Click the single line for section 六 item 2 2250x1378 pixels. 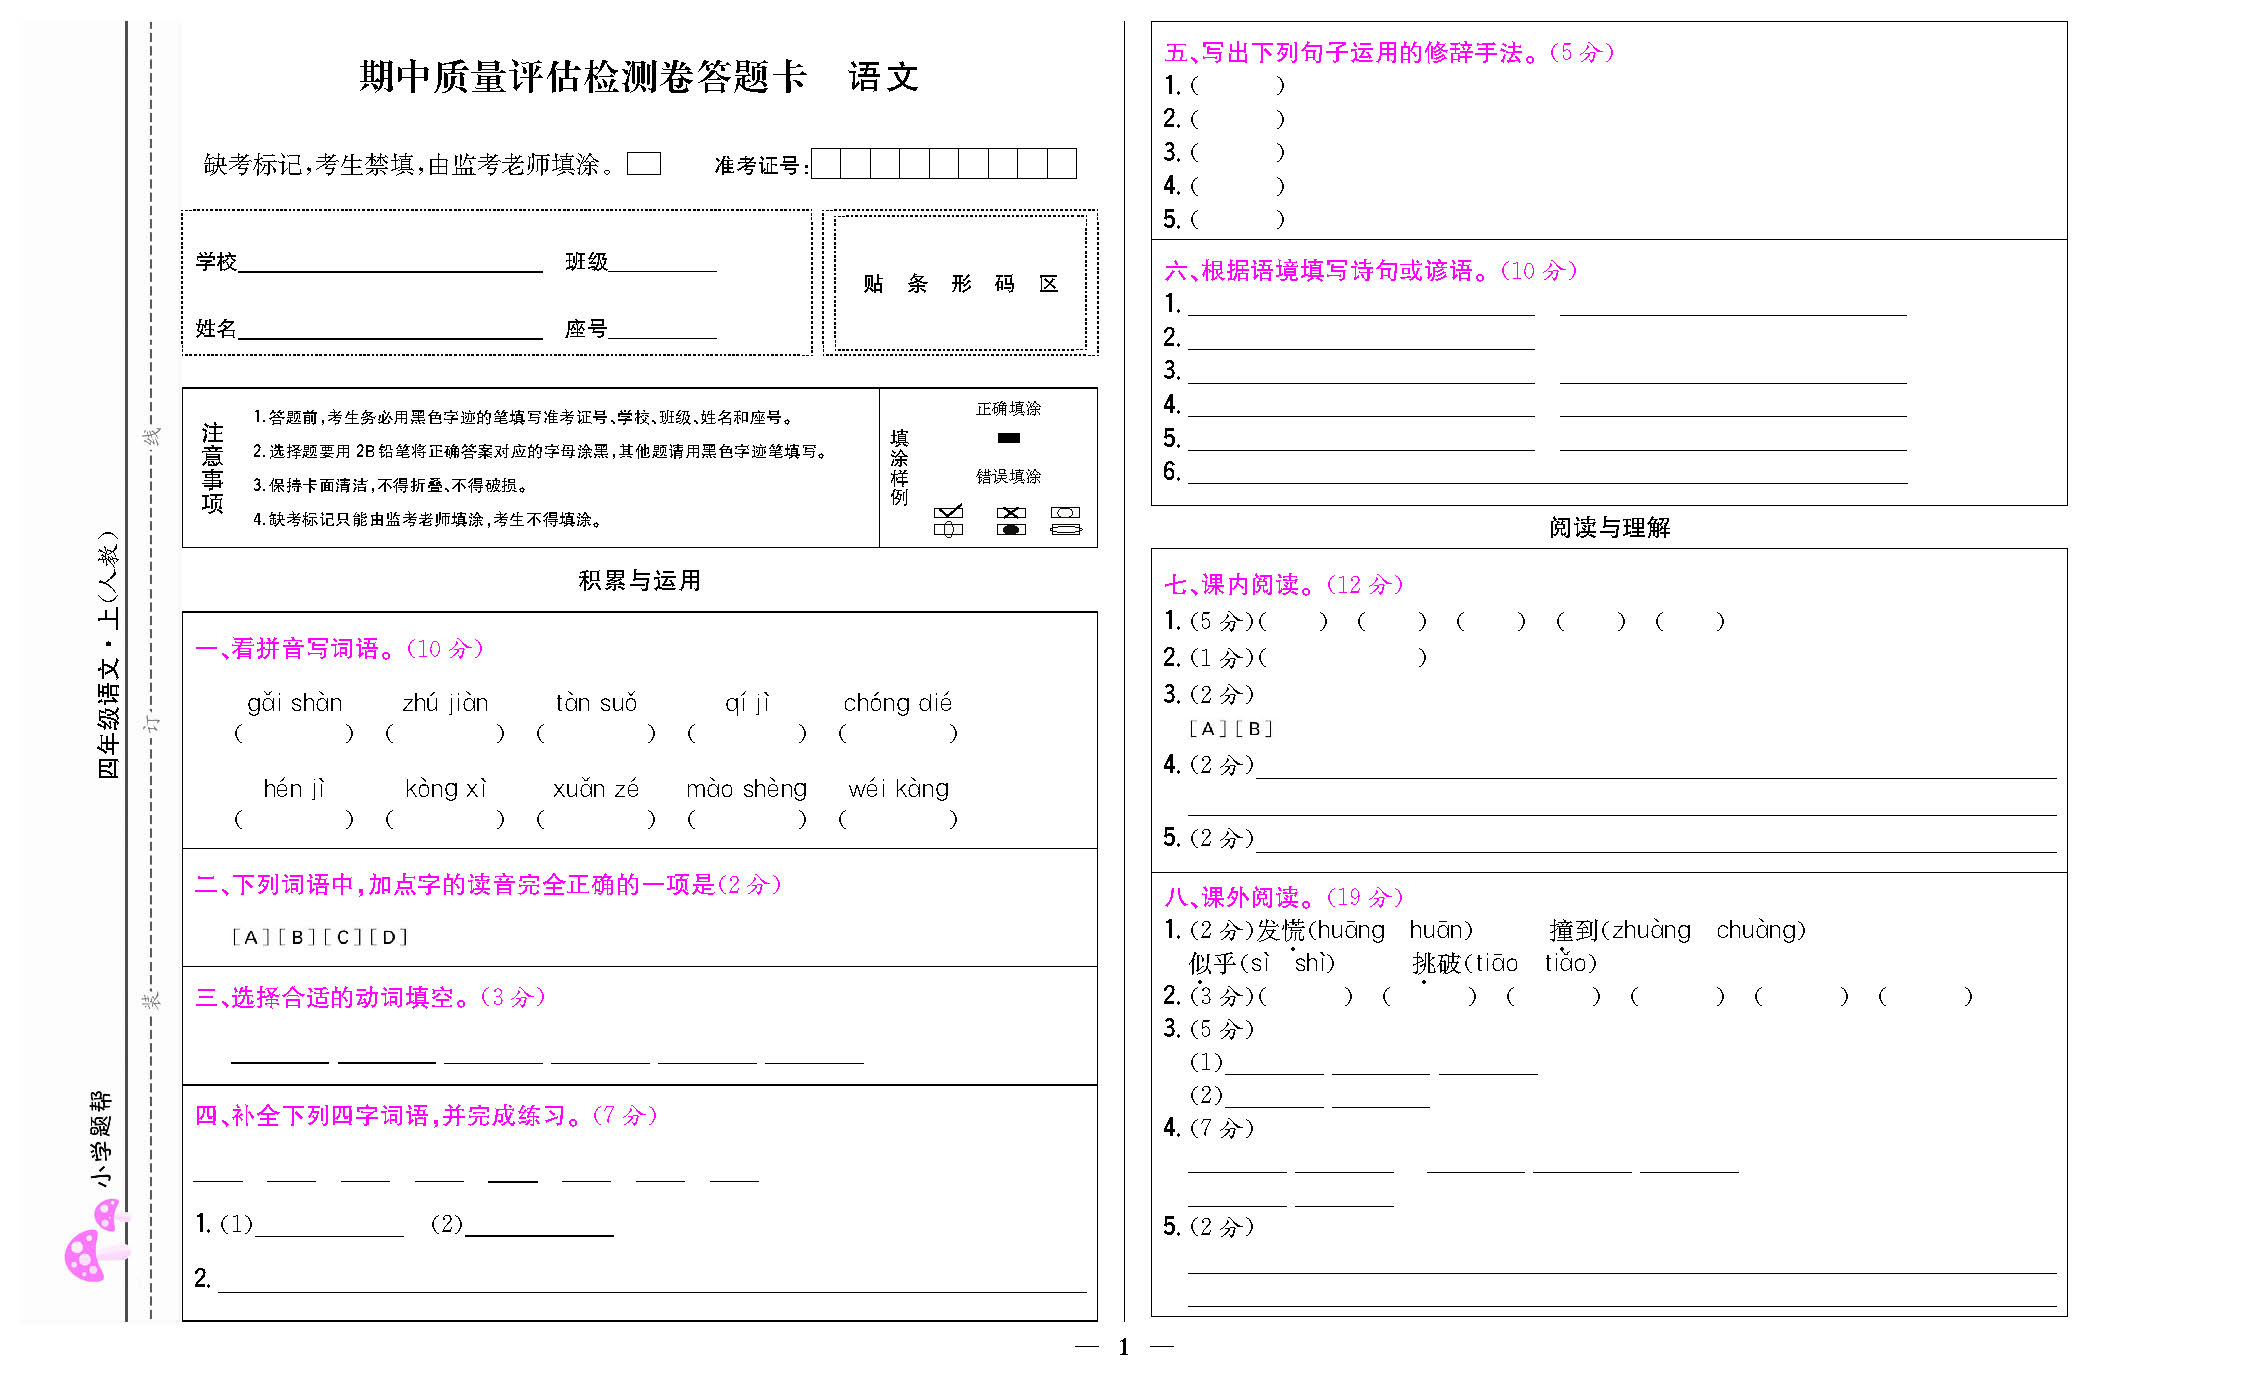(1361, 338)
